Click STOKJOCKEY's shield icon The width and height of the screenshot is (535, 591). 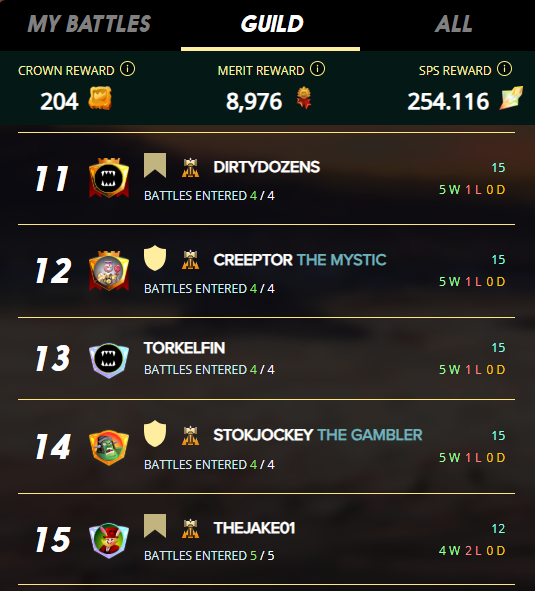pyautogui.click(x=155, y=433)
